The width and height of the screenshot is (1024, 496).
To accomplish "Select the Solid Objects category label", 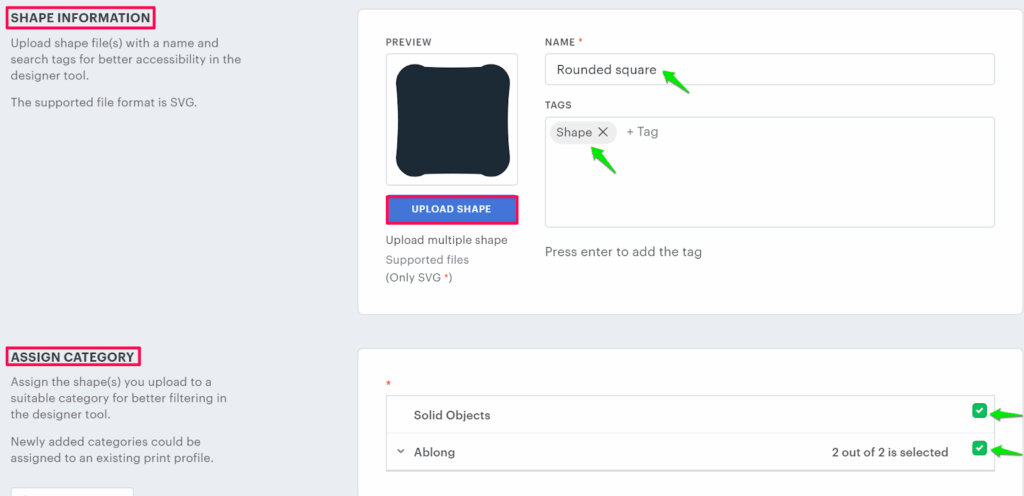I will [452, 415].
